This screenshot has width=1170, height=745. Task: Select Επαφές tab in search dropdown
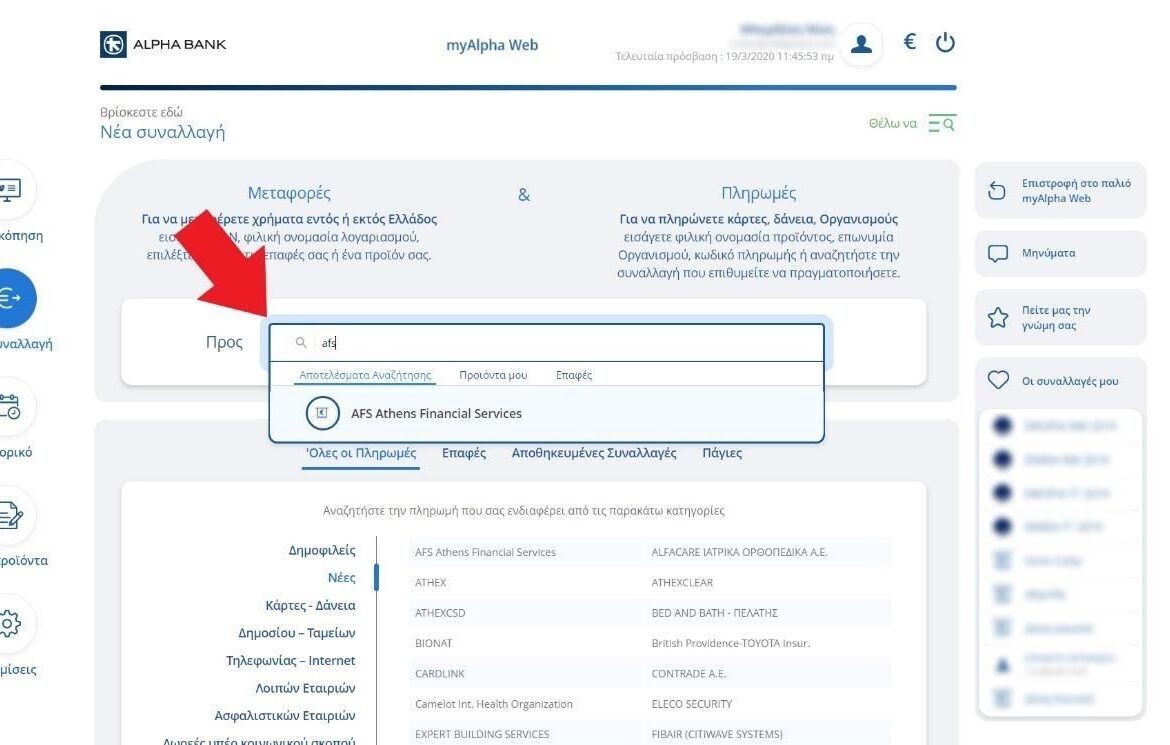(574, 375)
